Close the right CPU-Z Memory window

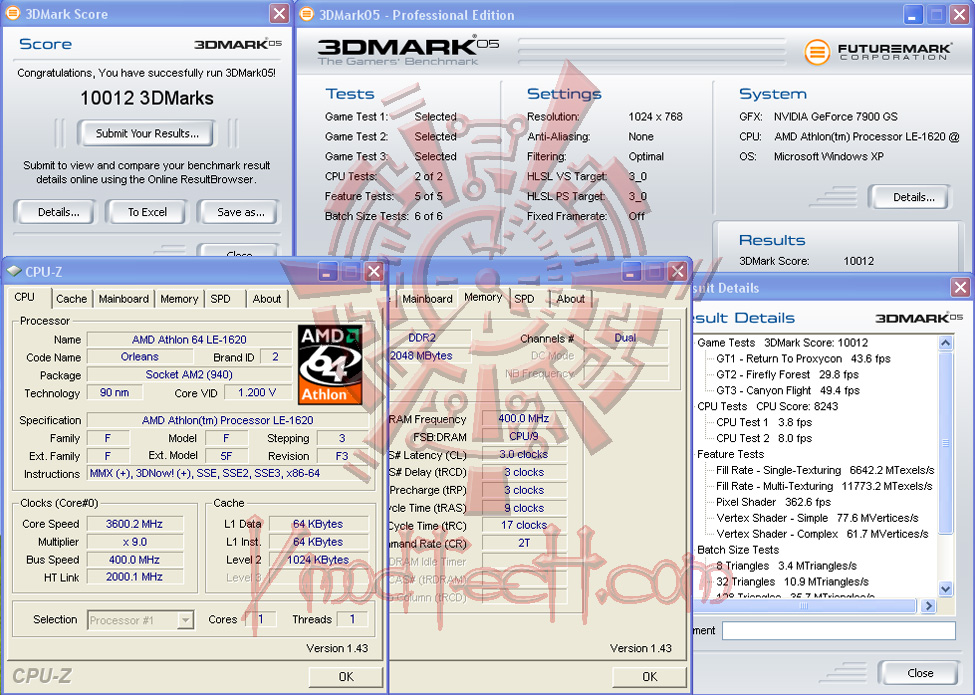click(678, 272)
